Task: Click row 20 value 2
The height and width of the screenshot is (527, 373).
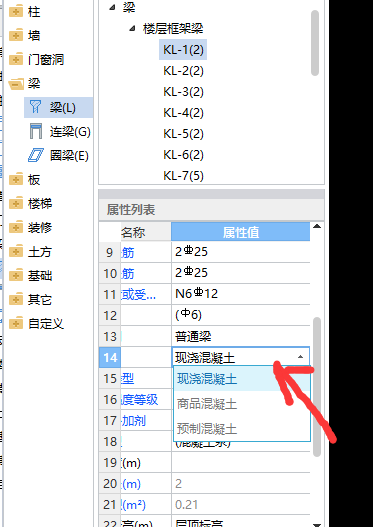Action: coord(241,484)
